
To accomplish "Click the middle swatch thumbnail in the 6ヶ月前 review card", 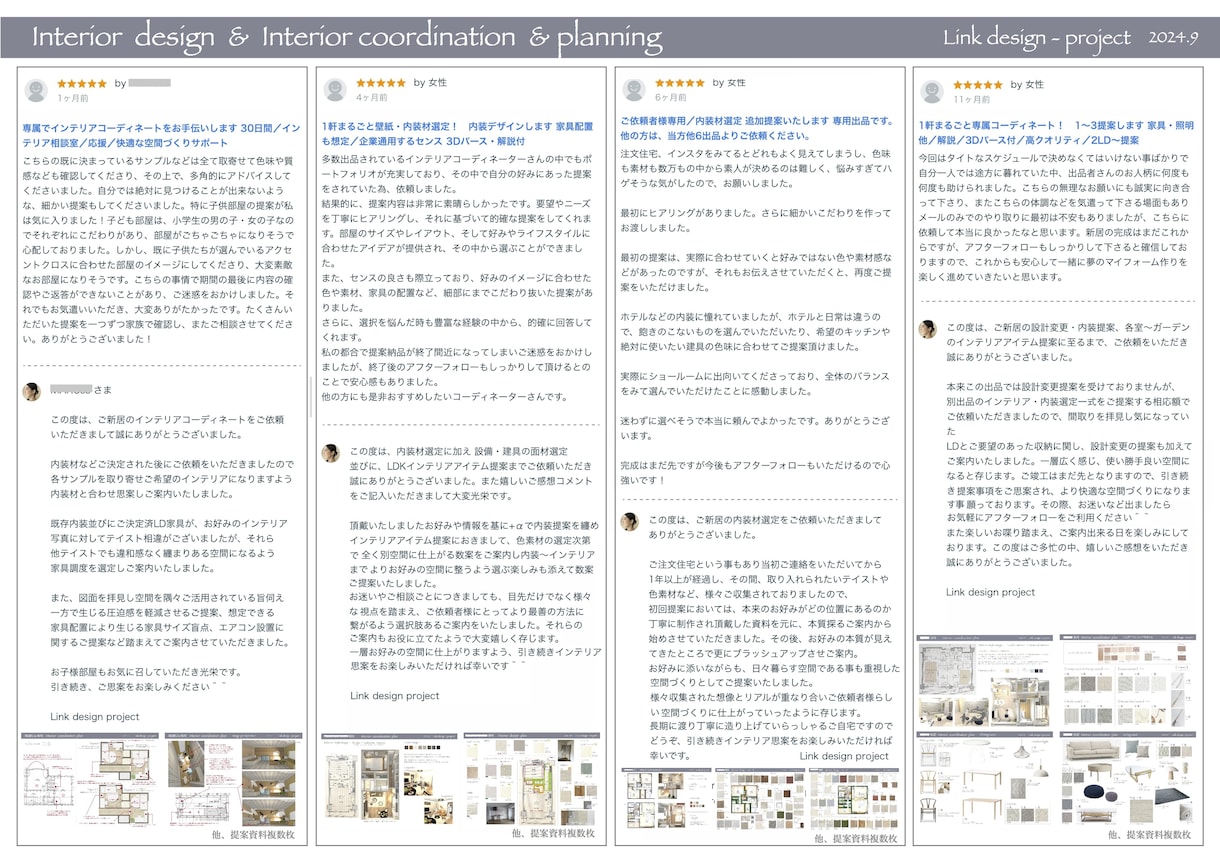I will click(759, 798).
